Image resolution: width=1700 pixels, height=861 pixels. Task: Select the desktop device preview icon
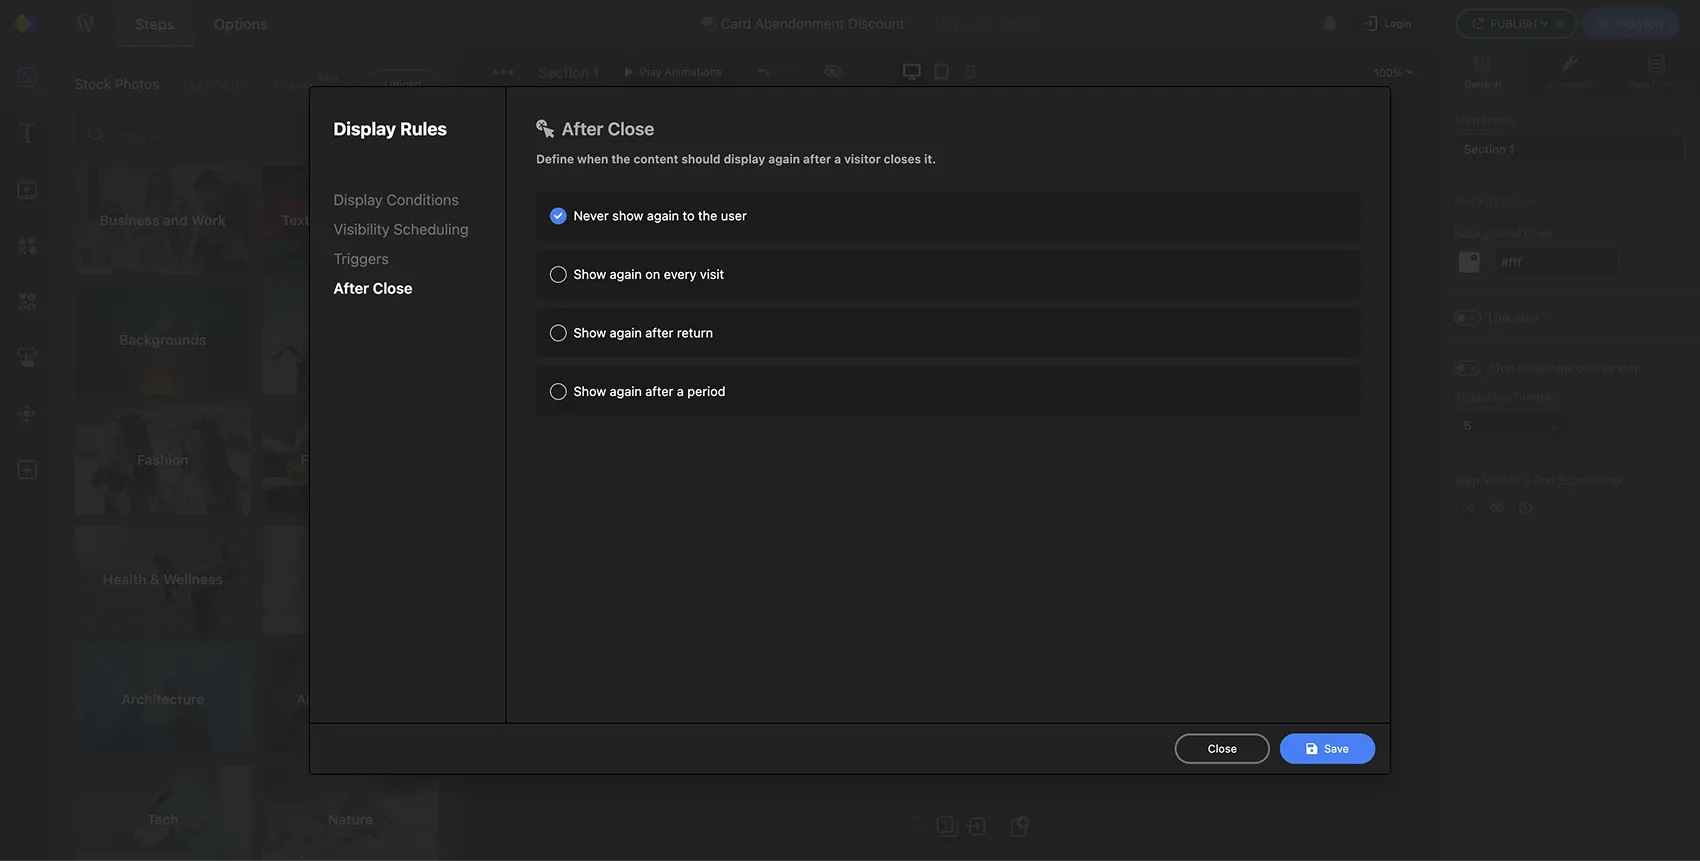click(x=912, y=72)
